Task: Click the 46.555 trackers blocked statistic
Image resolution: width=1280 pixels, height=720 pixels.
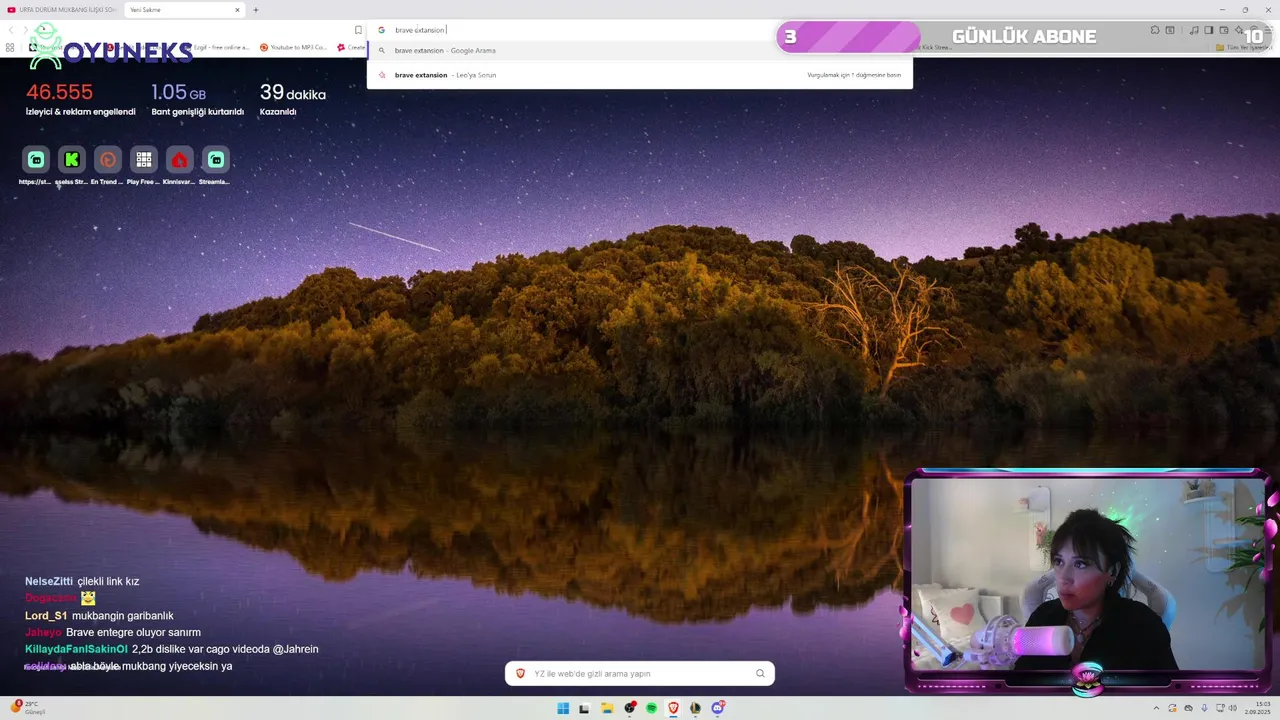Action: point(80,99)
